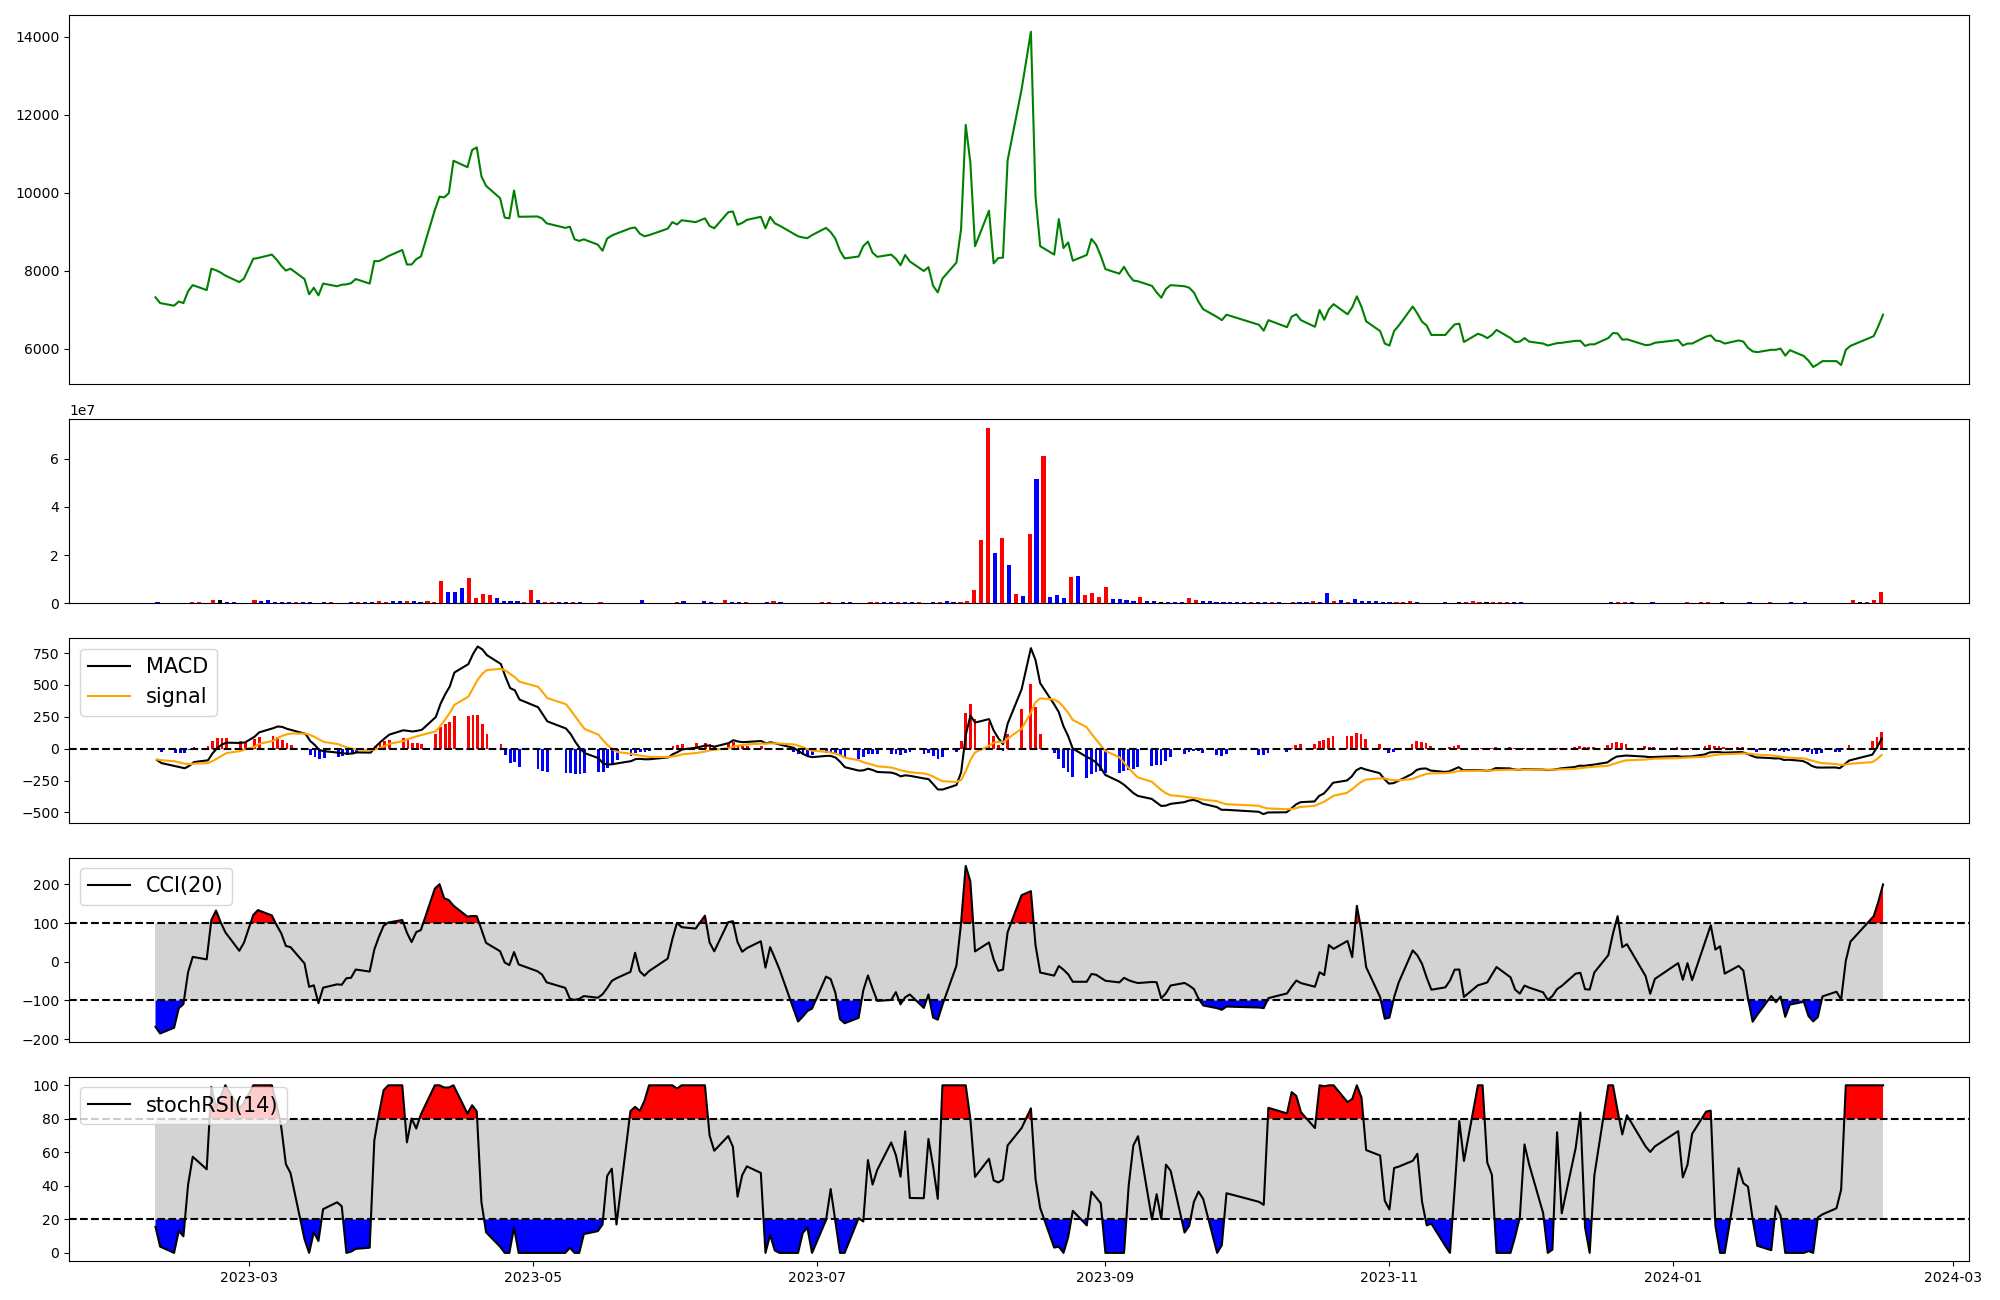The height and width of the screenshot is (1300, 2000).
Task: Click the −500 MACD axis label
Action: 39,814
